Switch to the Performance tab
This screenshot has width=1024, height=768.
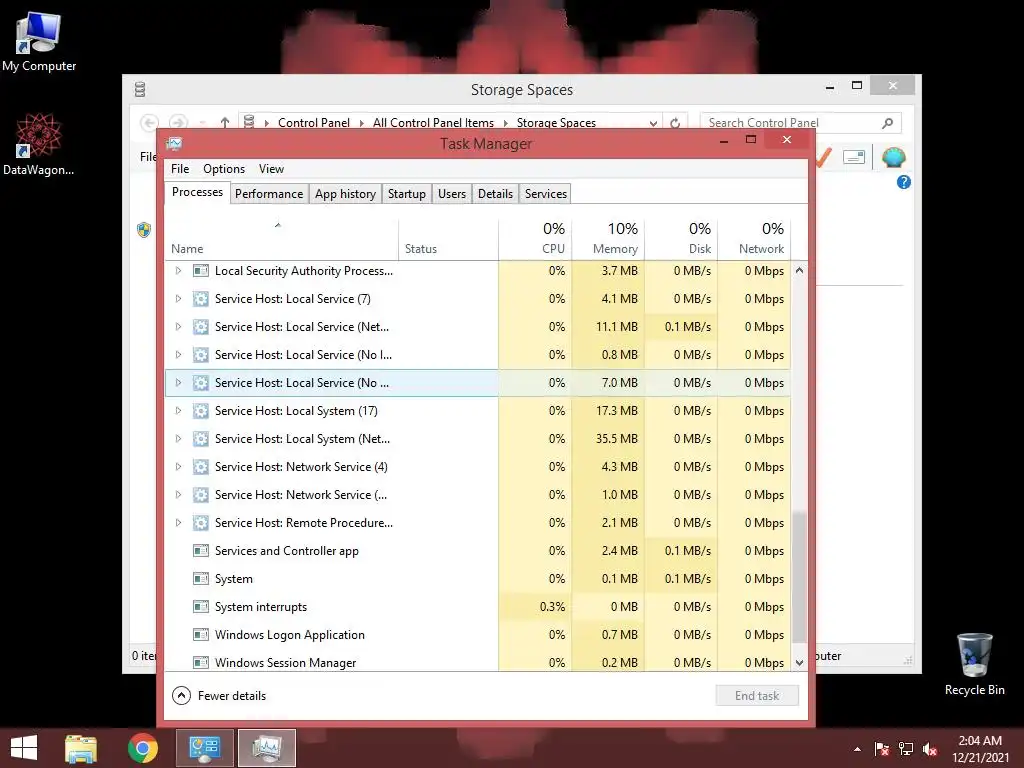click(269, 193)
